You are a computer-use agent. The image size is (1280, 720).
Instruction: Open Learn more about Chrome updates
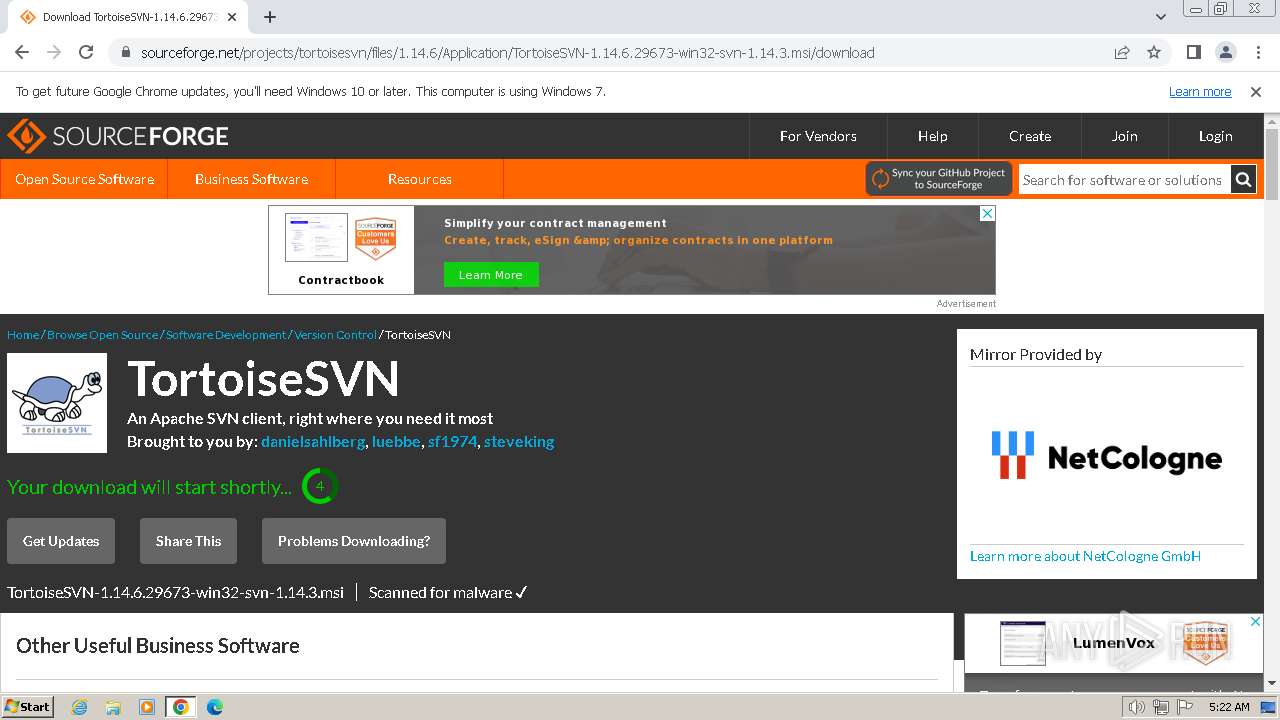pos(1200,91)
